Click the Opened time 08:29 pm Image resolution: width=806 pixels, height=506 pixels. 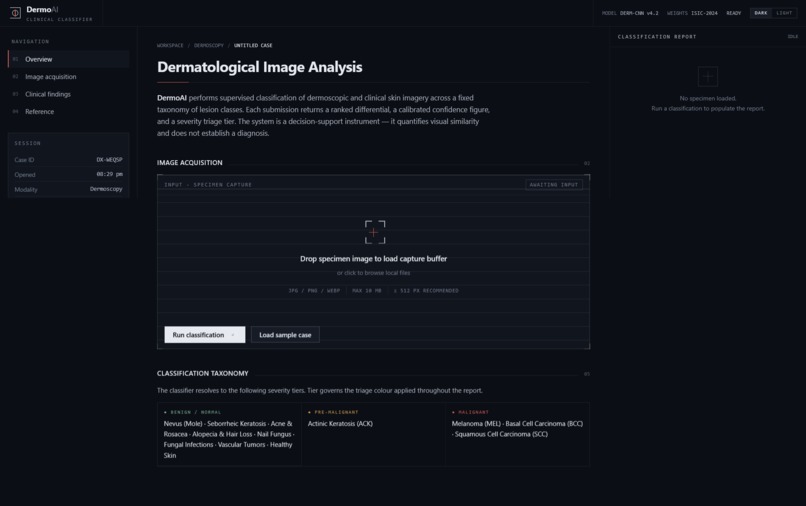click(x=109, y=174)
